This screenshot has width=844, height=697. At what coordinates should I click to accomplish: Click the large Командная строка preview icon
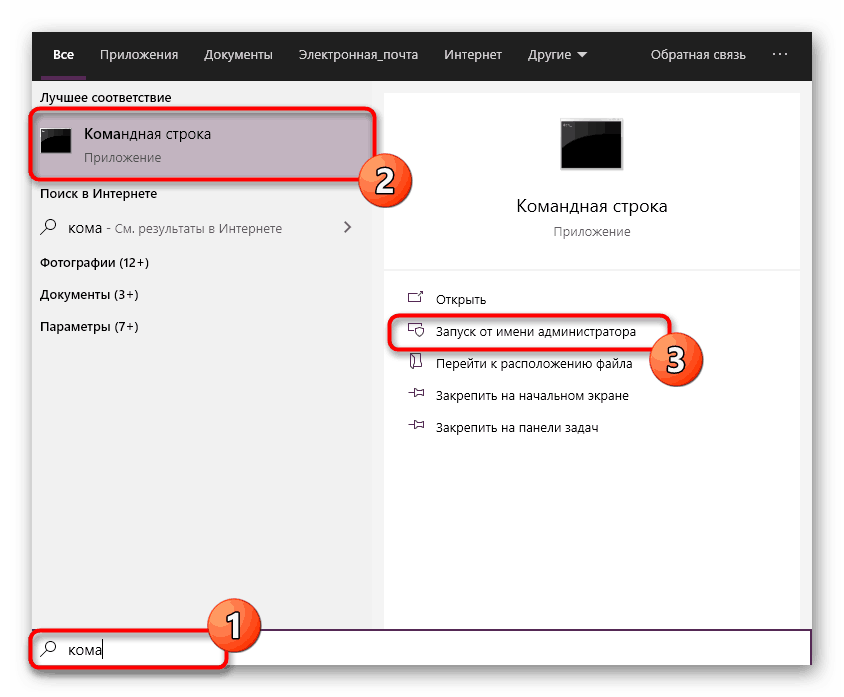coord(592,144)
